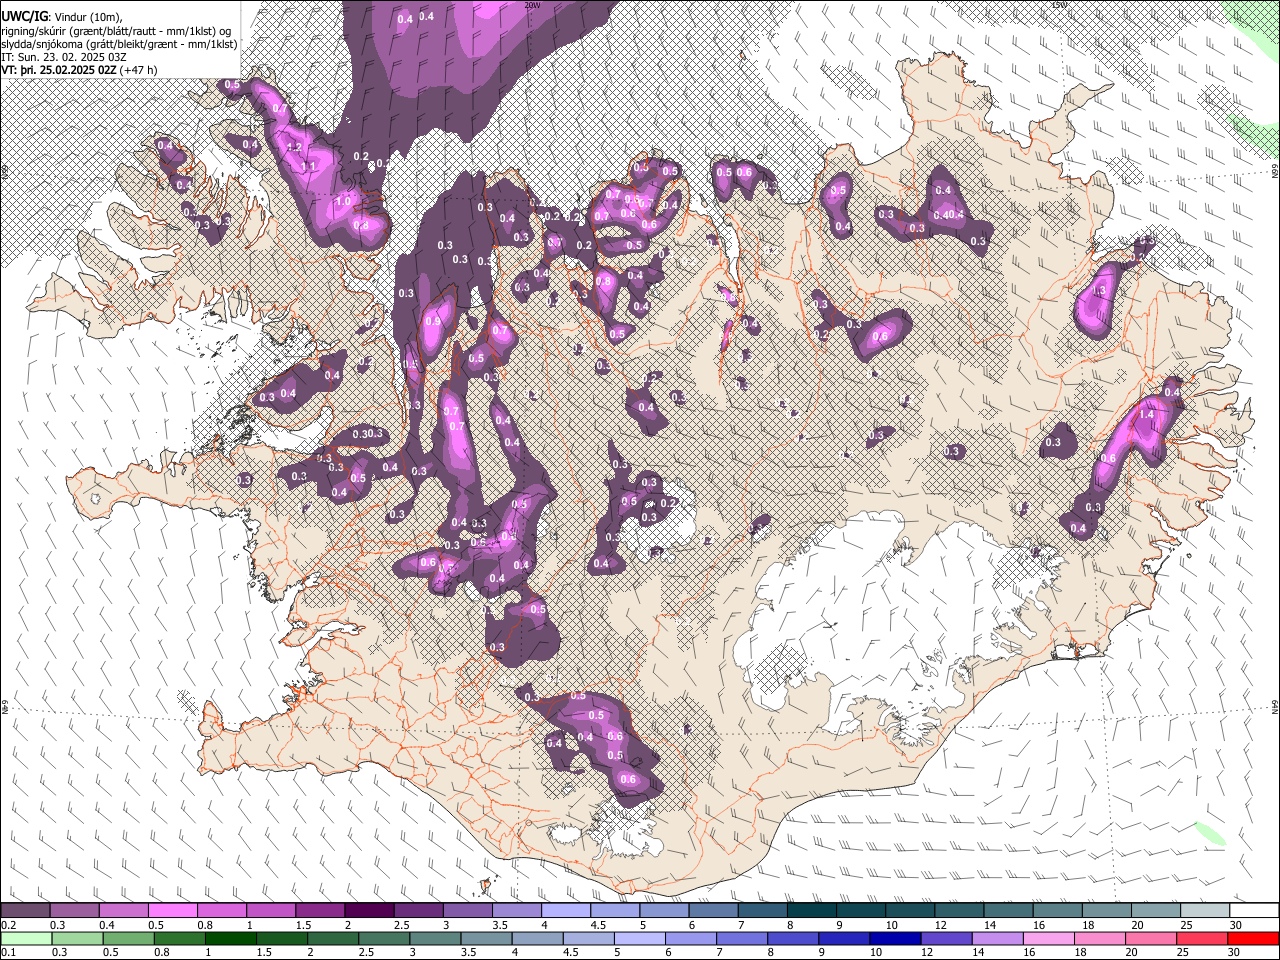Click bottom legend swatch between 1 and 1.5
This screenshot has width=1280, height=960.
point(232,938)
